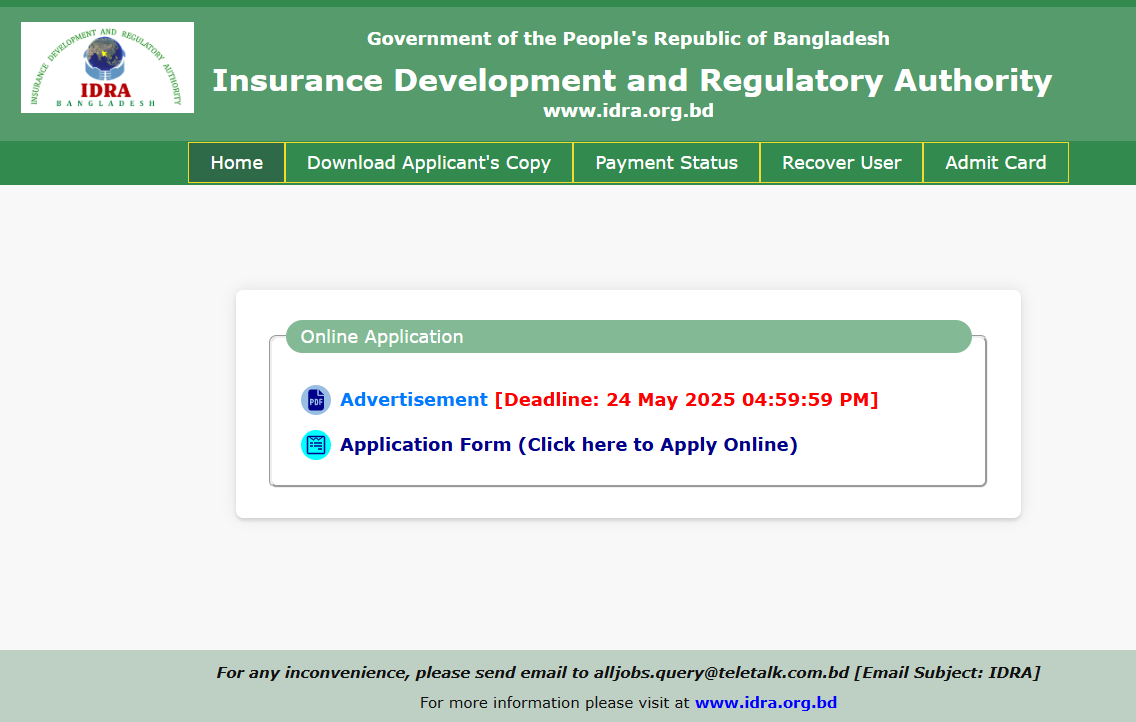The image size is (1136, 722).
Task: Click the alljobs.query@teletalk.com.bd email text
Action: (721, 673)
